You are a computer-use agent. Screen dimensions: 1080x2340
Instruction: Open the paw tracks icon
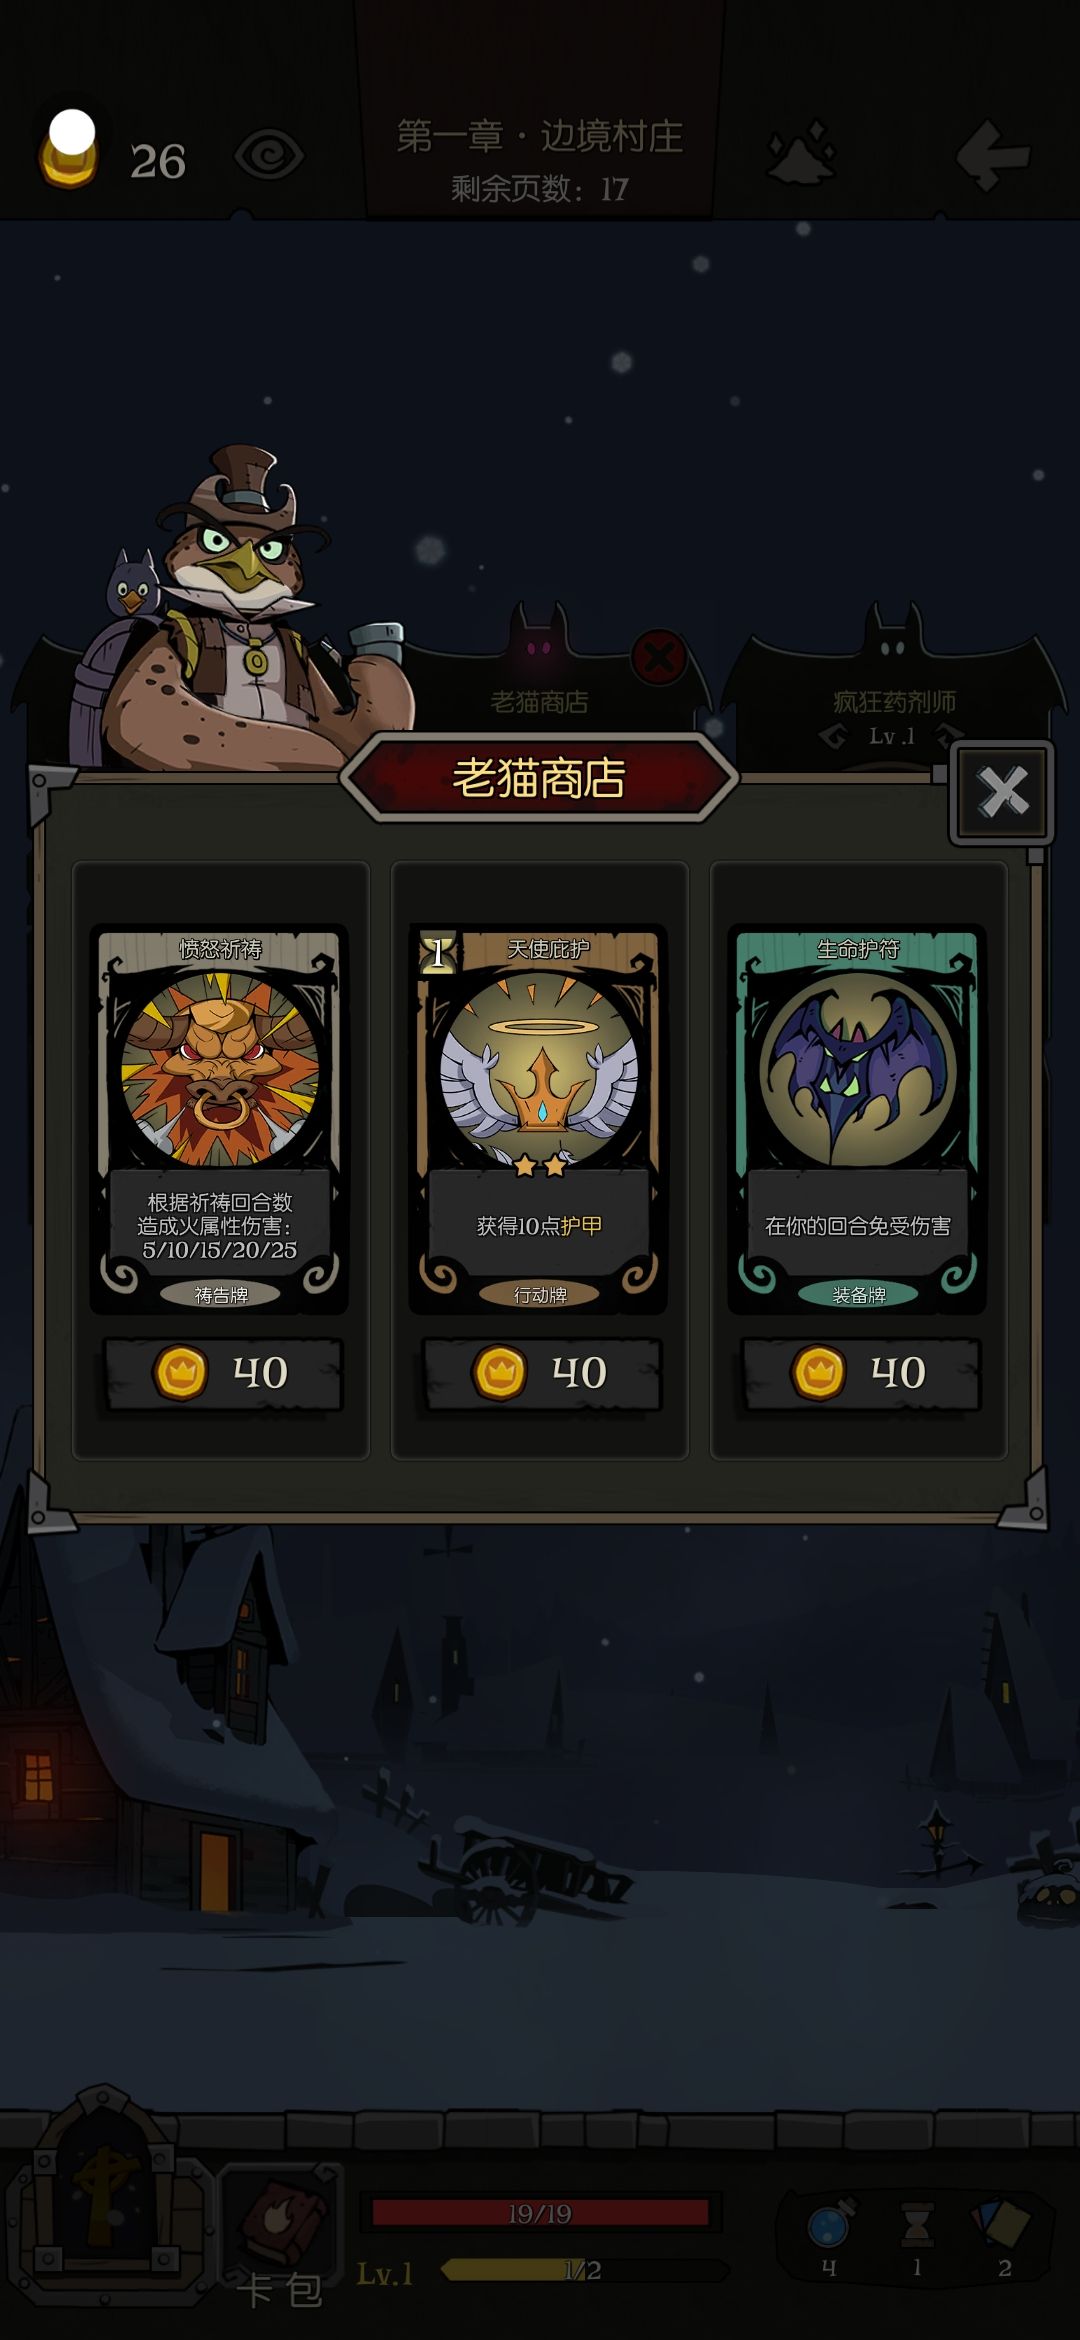801,153
